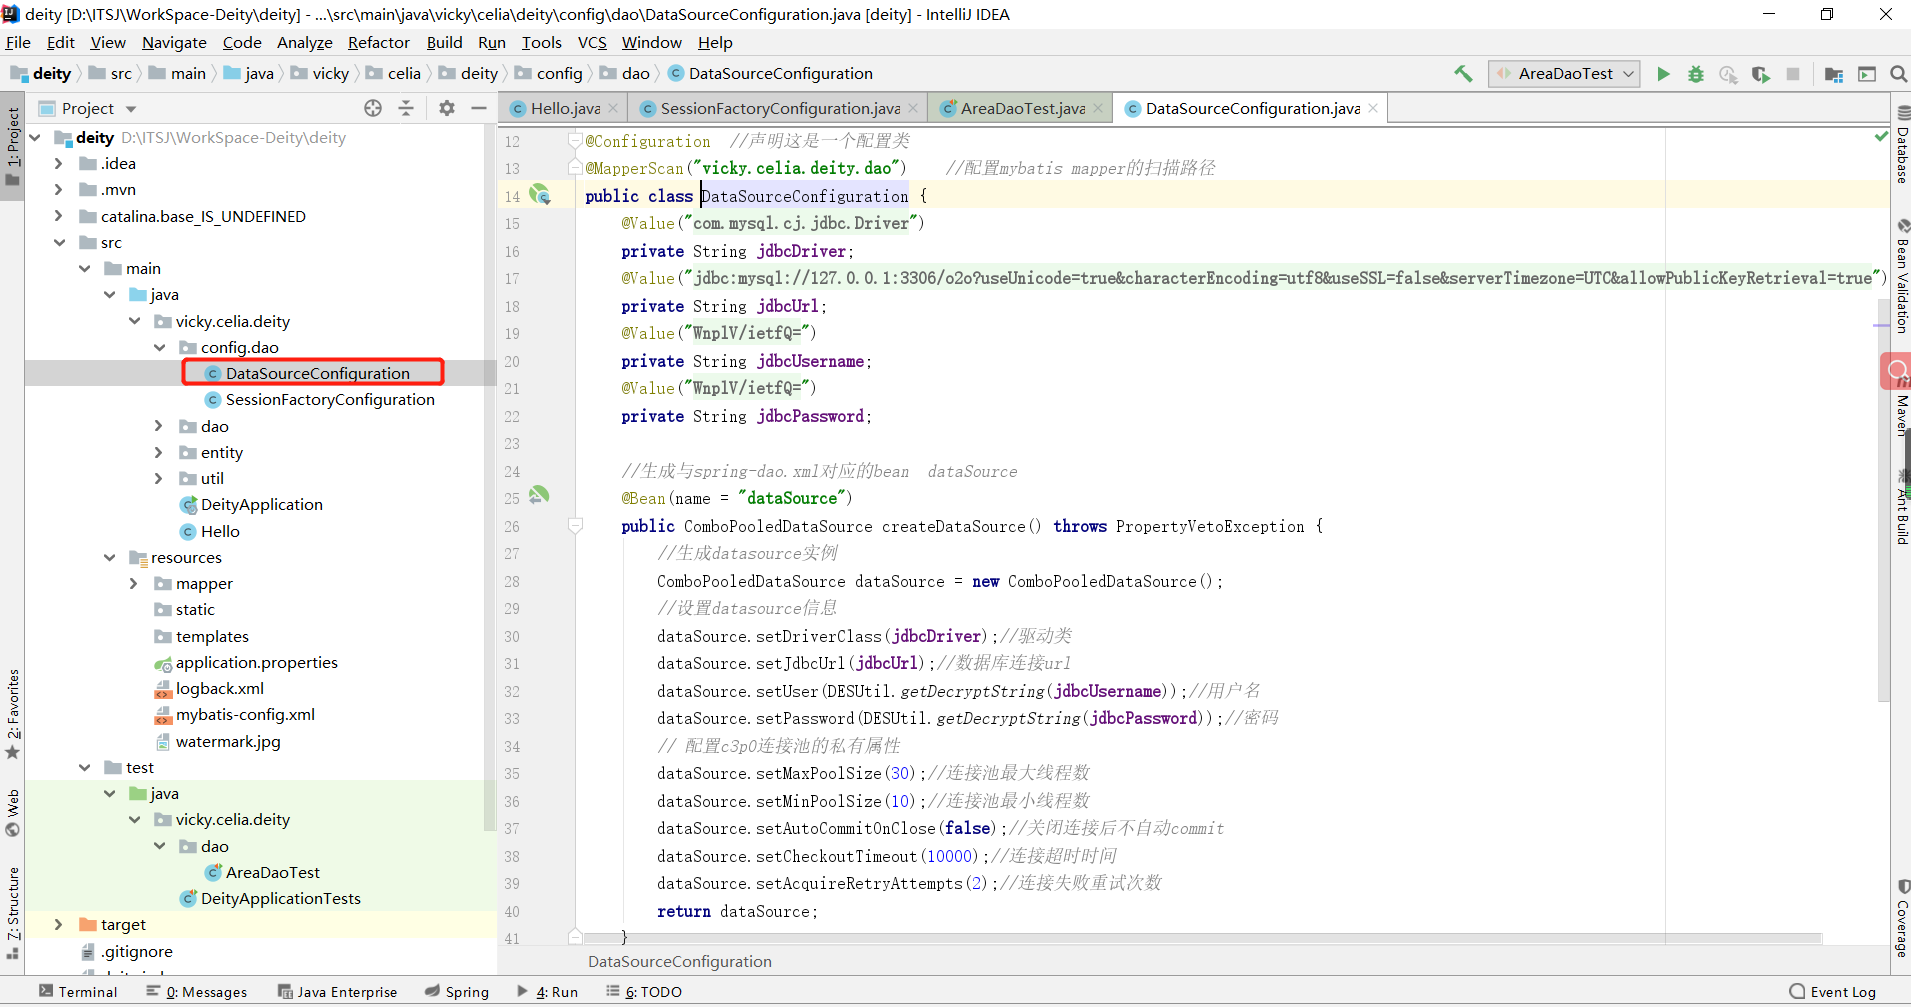Image resolution: width=1911 pixels, height=1007 pixels.
Task: Expand the mapper folder
Action: [x=133, y=583]
